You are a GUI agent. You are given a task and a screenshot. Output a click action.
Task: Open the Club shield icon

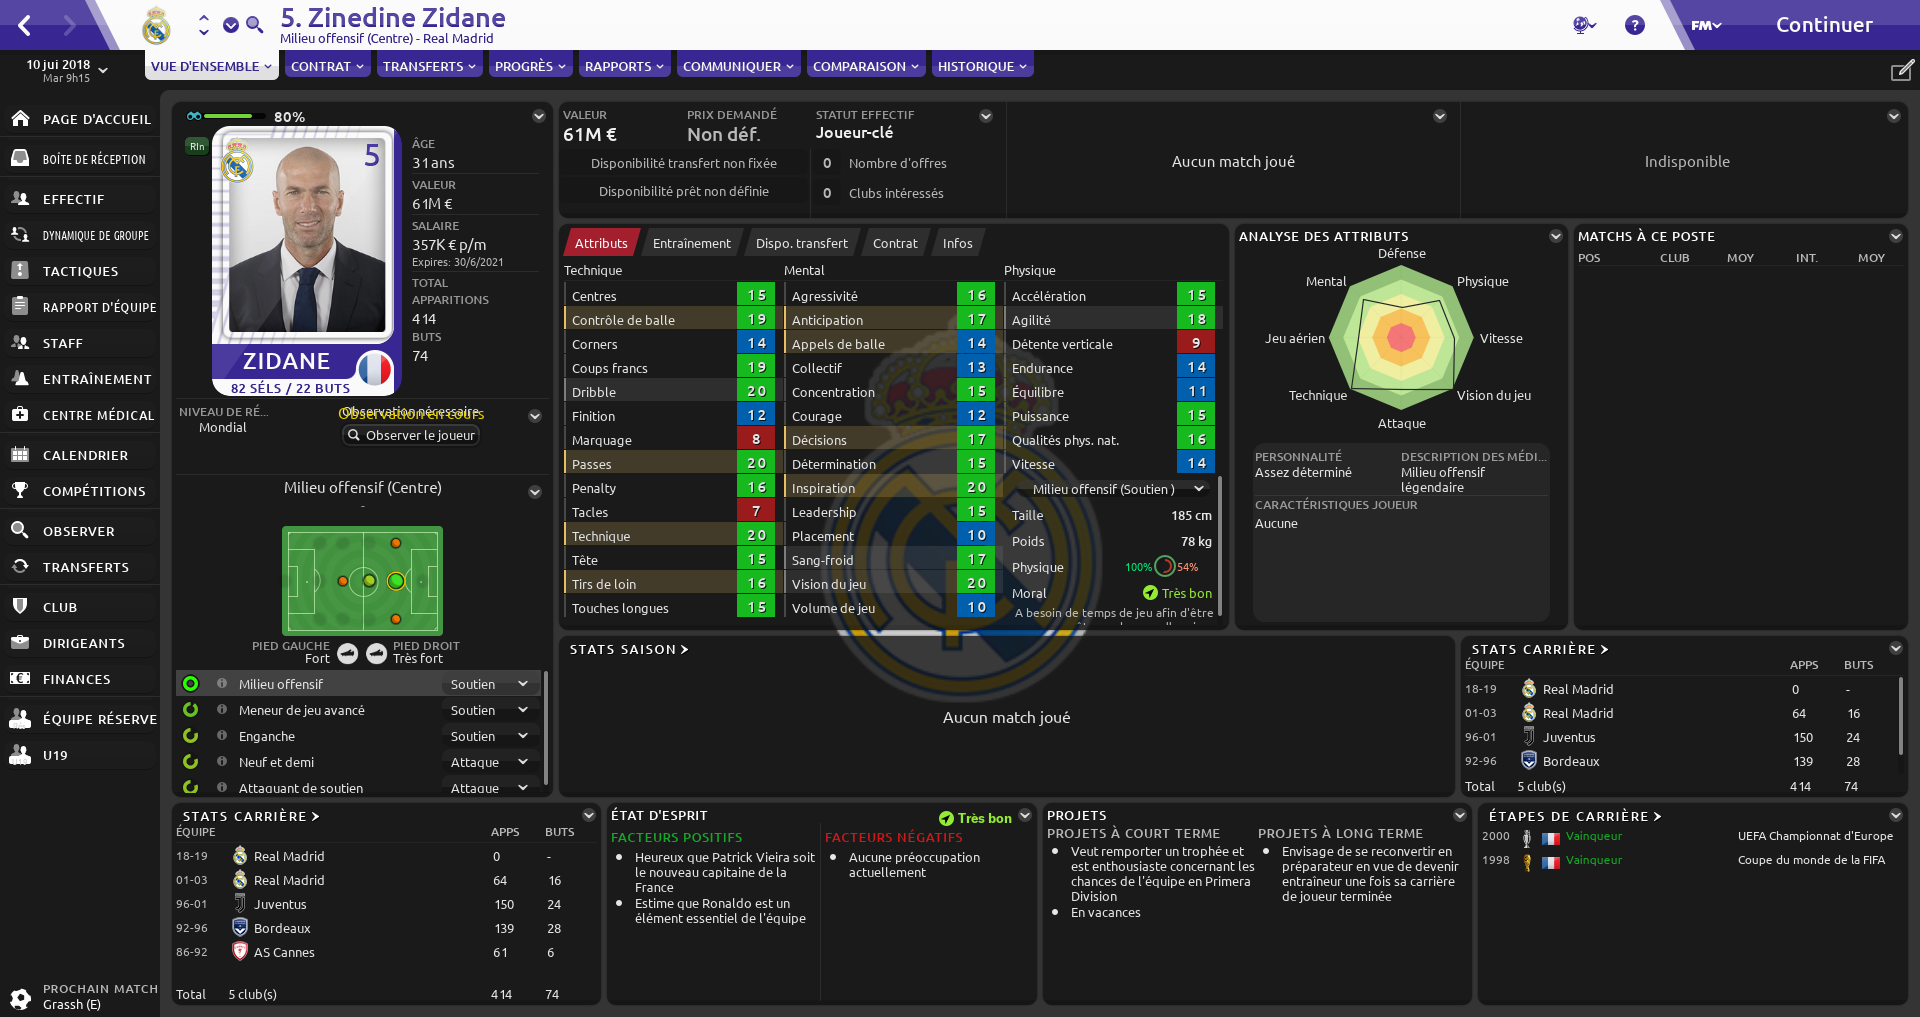[20, 606]
